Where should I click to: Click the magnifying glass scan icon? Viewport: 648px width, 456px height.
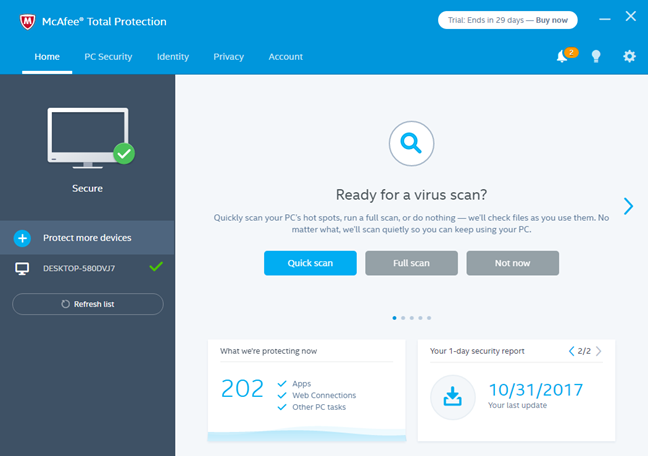(411, 143)
